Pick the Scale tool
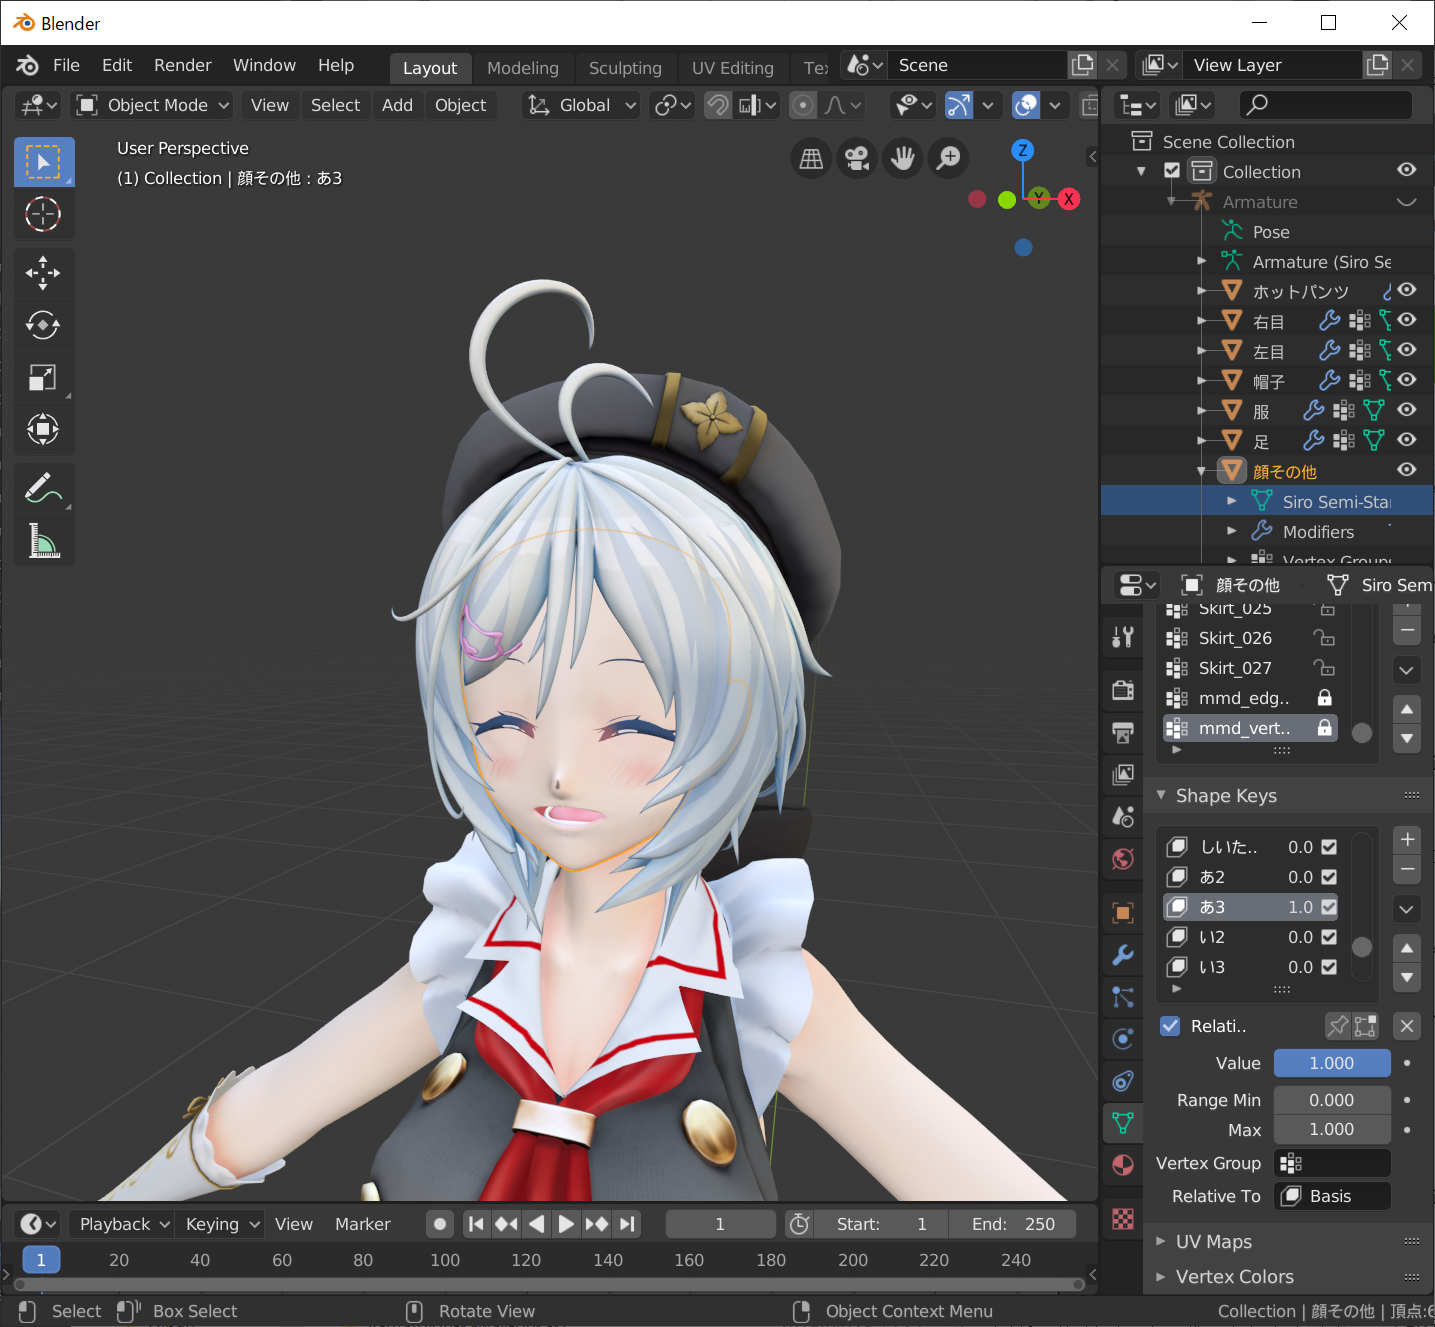 (43, 377)
